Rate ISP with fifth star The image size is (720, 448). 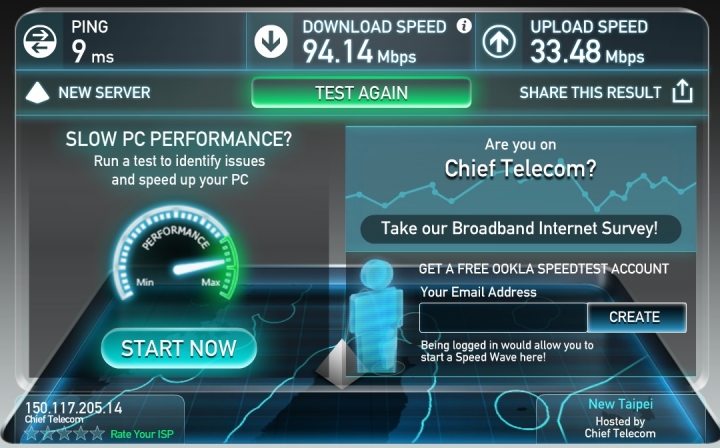pyautogui.click(x=97, y=433)
